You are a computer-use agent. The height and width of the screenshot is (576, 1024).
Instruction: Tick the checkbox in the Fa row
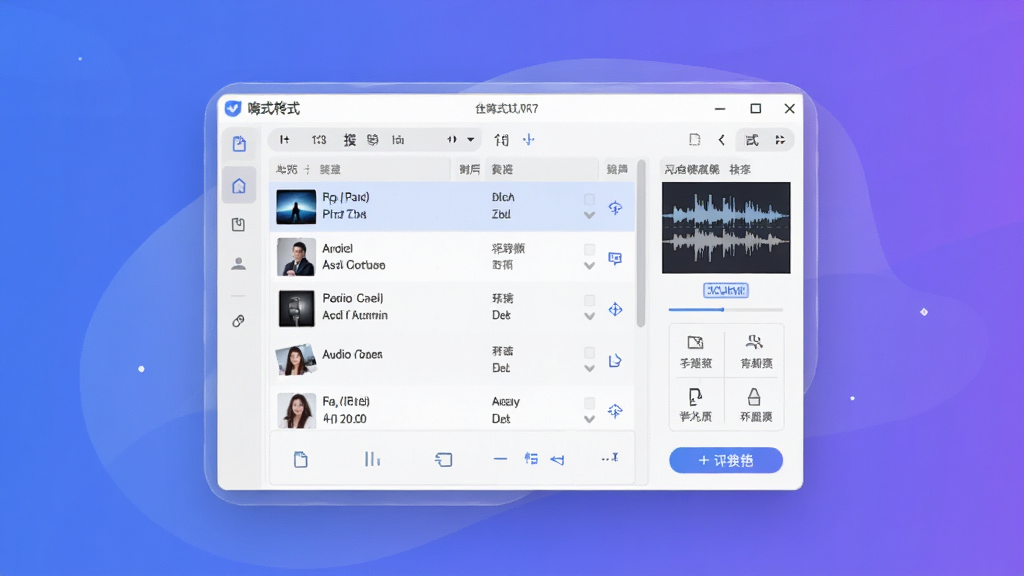589,403
